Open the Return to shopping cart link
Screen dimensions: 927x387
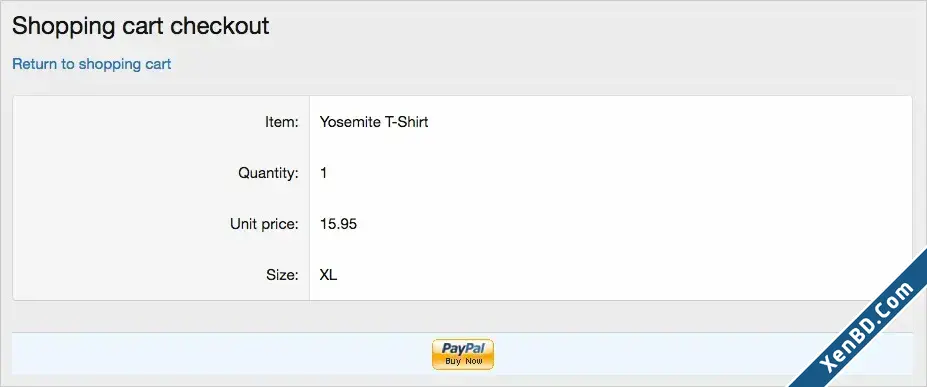pos(92,64)
